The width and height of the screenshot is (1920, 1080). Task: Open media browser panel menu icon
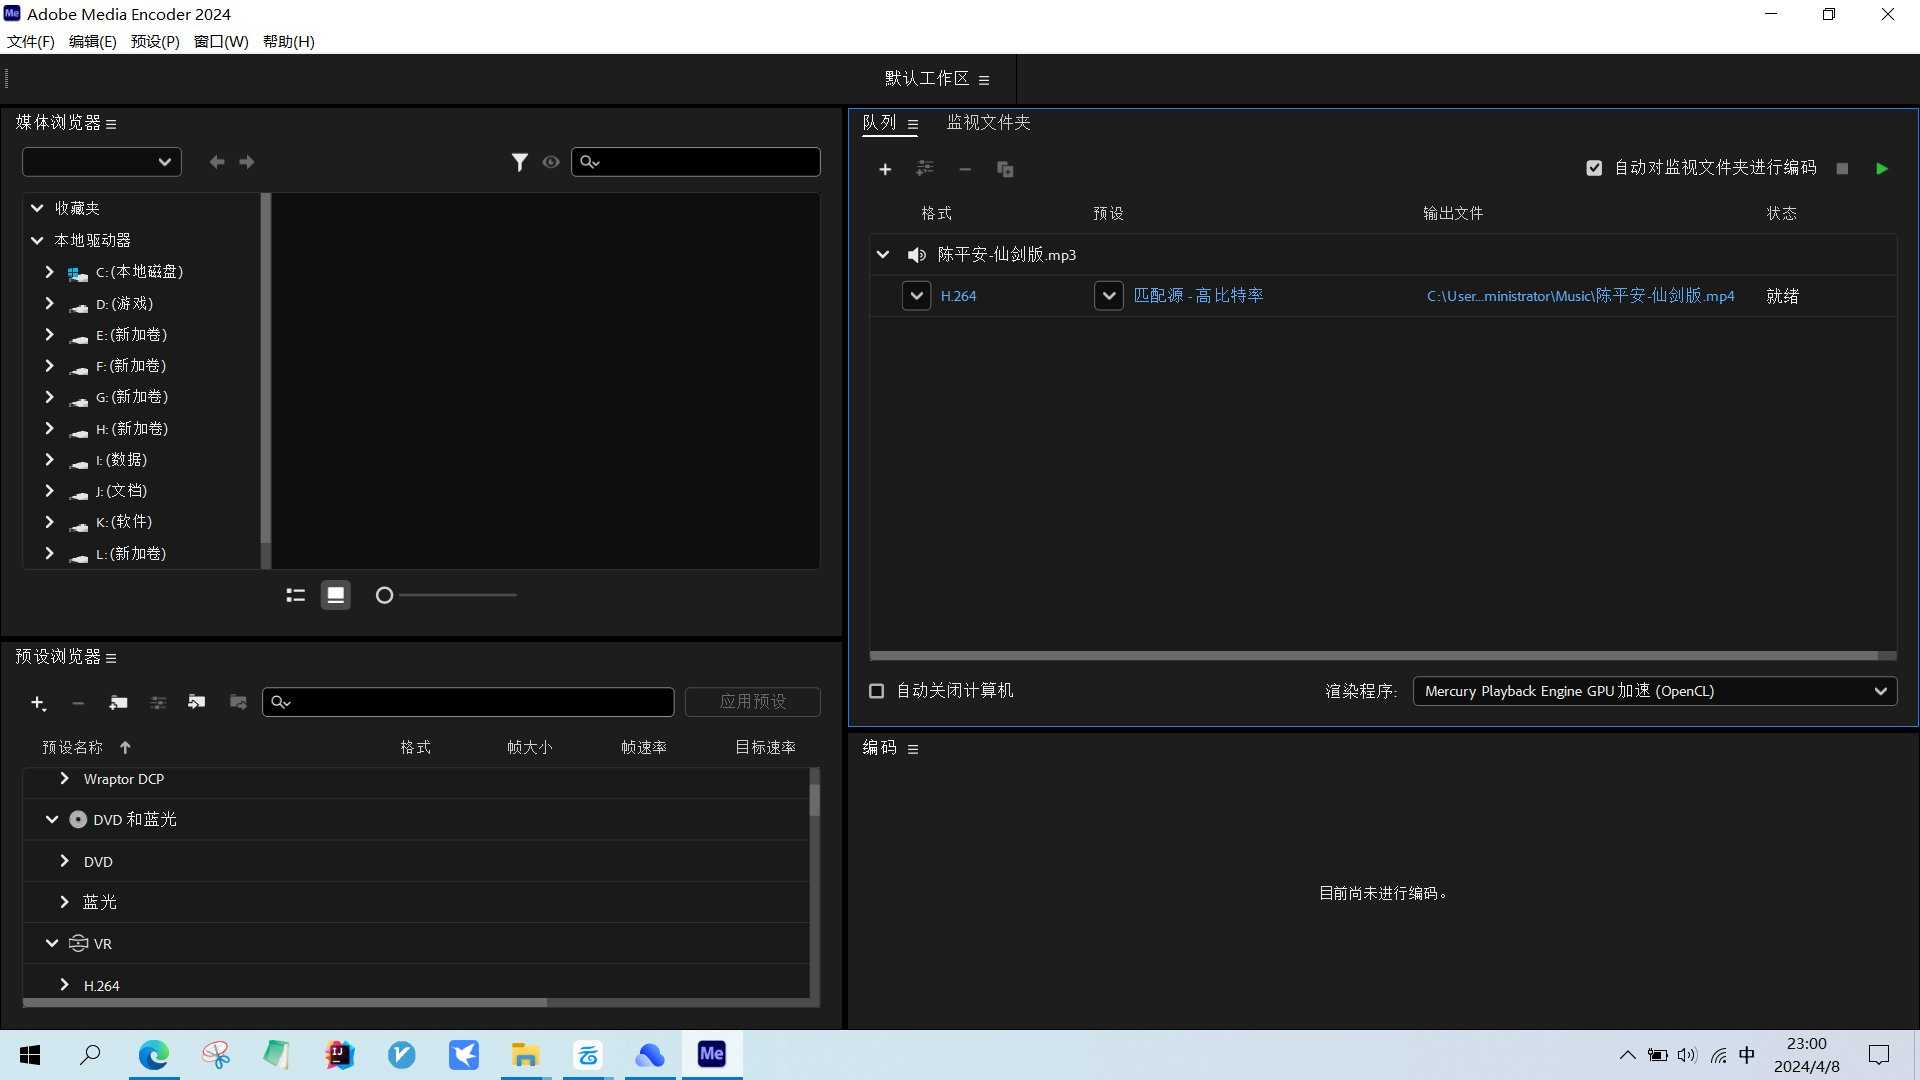click(x=111, y=124)
